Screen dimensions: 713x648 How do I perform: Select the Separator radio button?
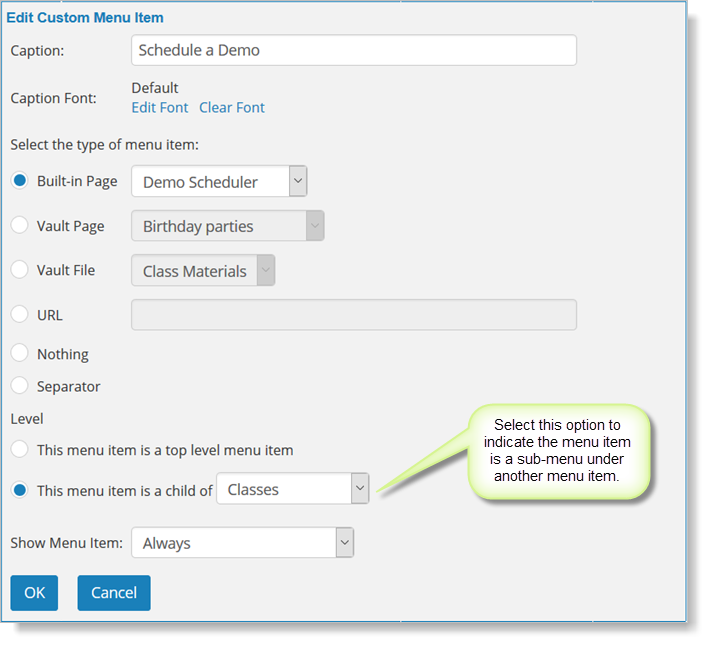(x=20, y=385)
